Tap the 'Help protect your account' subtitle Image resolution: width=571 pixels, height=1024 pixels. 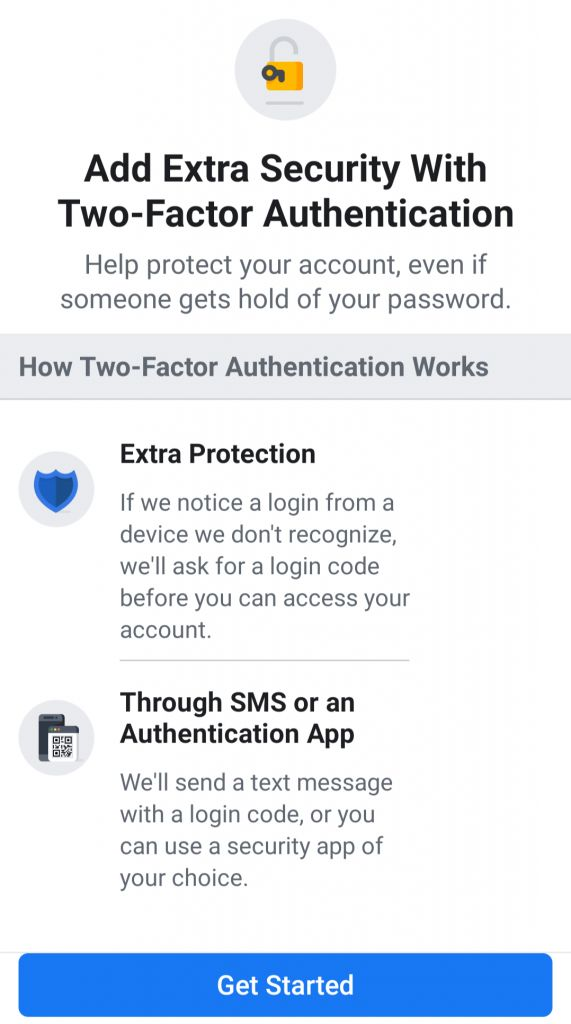(x=286, y=265)
